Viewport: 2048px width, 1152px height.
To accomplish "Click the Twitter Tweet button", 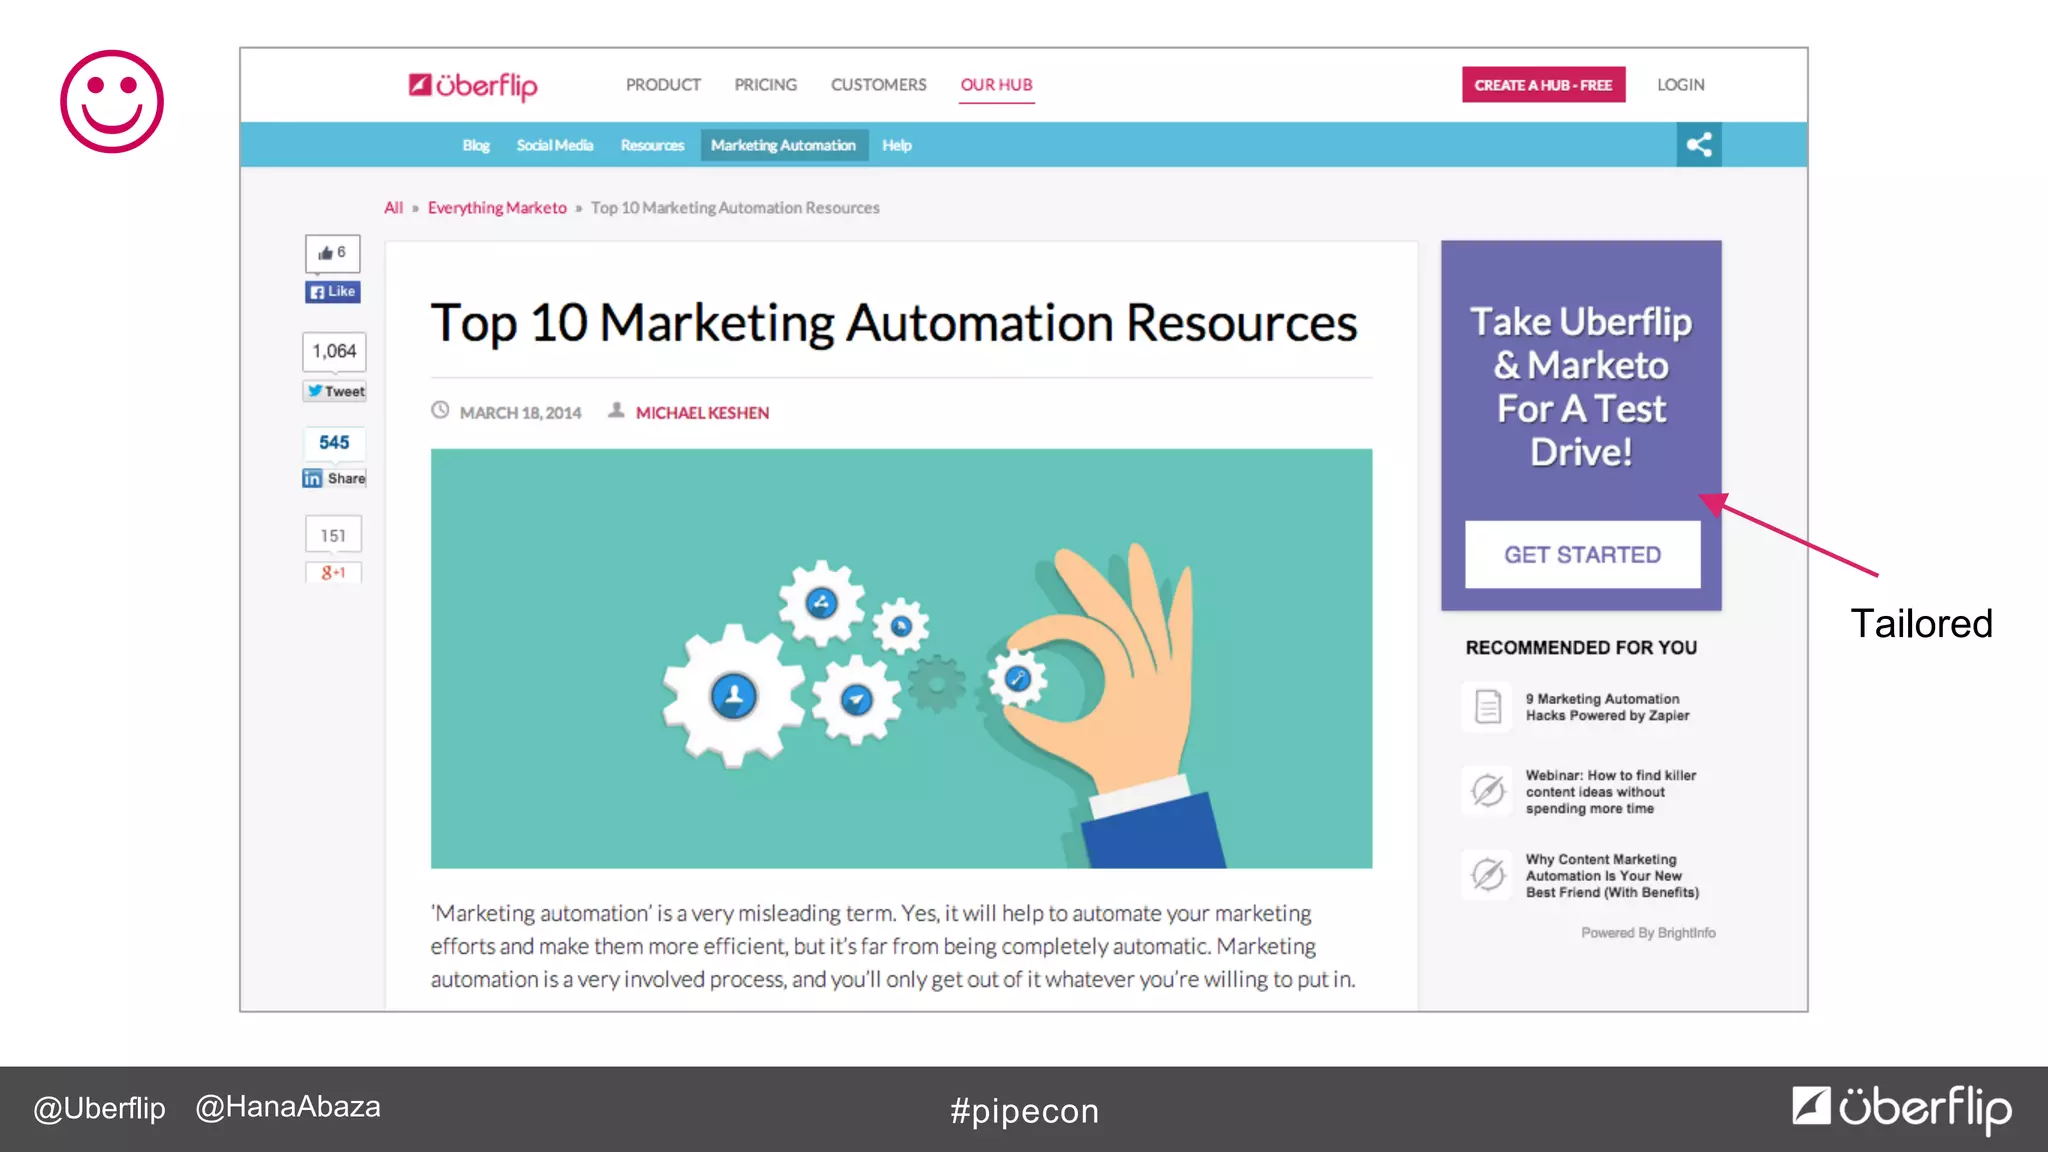I will point(335,391).
